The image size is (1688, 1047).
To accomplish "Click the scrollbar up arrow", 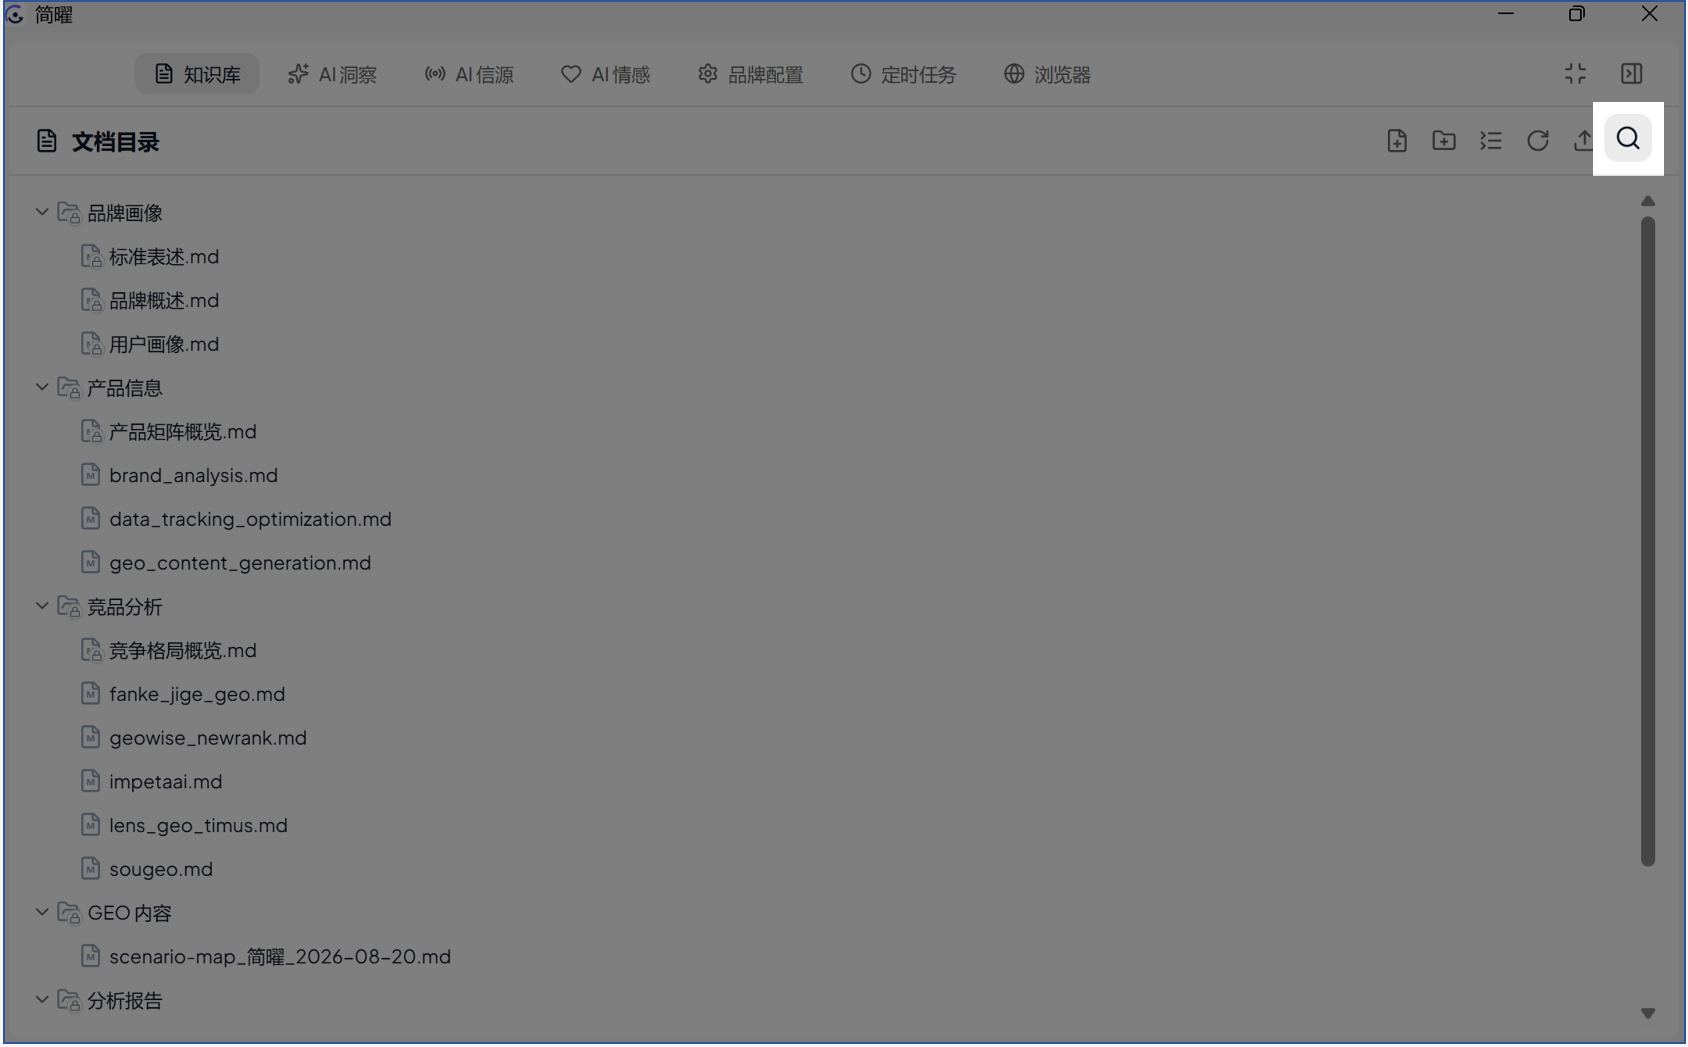I will click(1648, 201).
